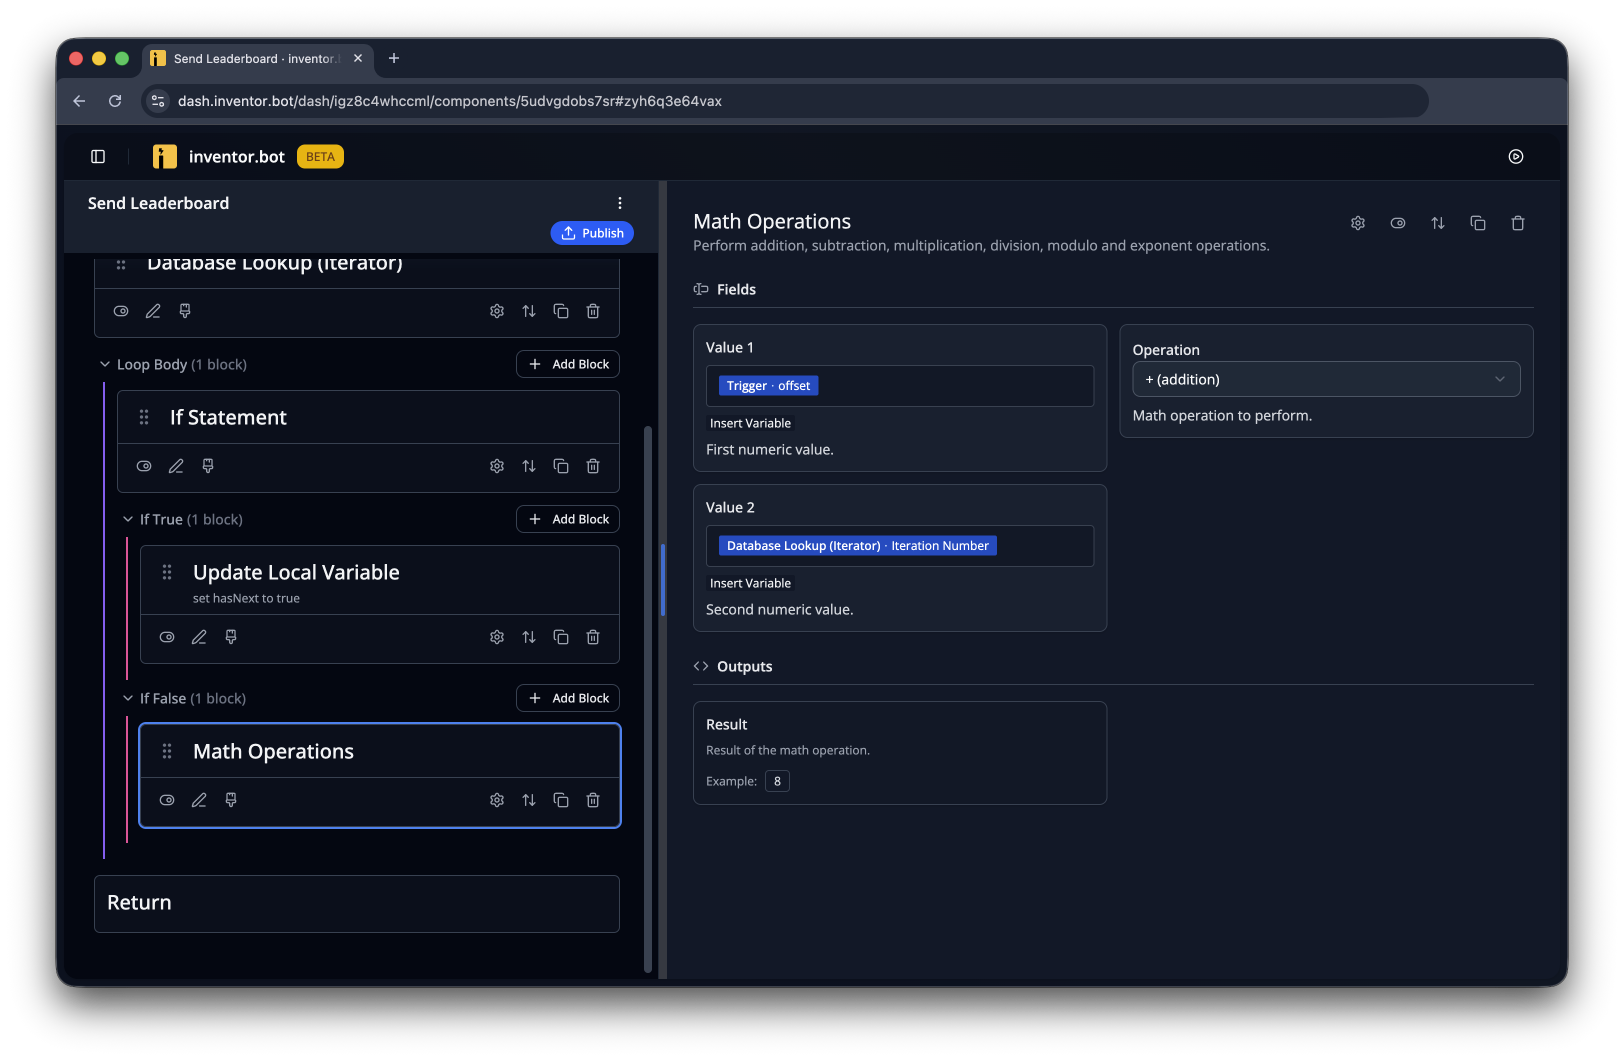Click the trash icon in Math Operations header

click(x=1518, y=223)
